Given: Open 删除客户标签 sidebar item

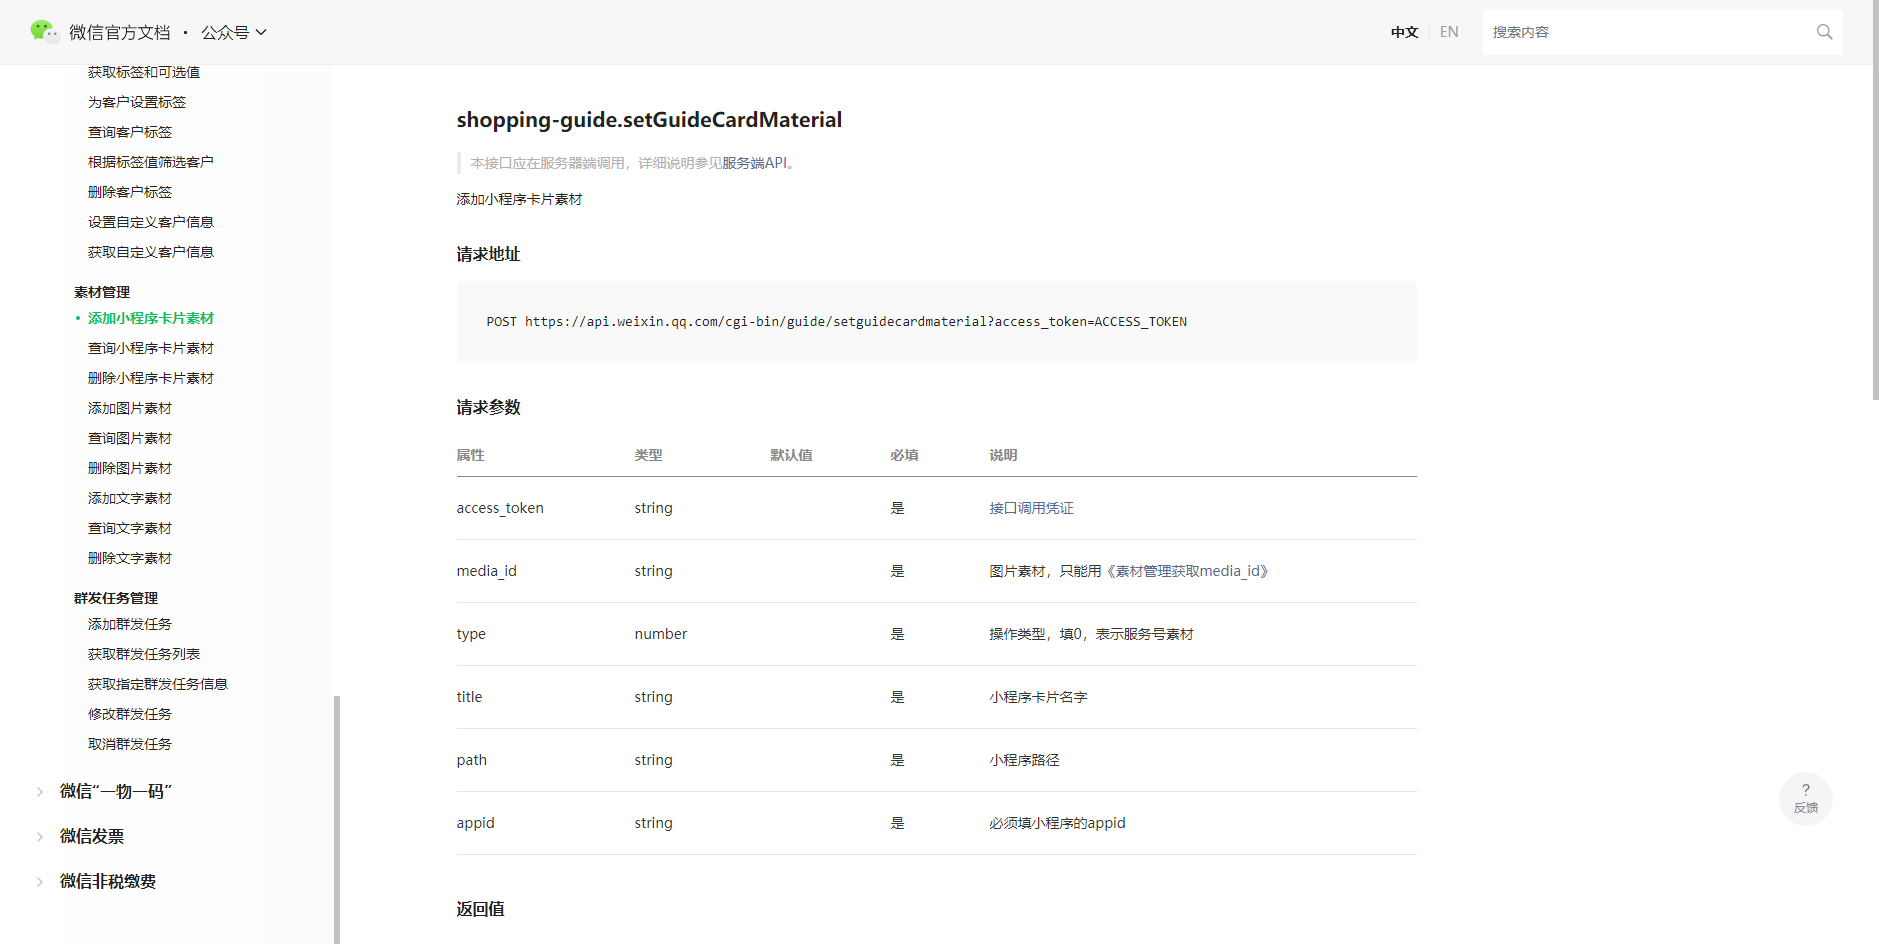Looking at the screenshot, I should (130, 192).
